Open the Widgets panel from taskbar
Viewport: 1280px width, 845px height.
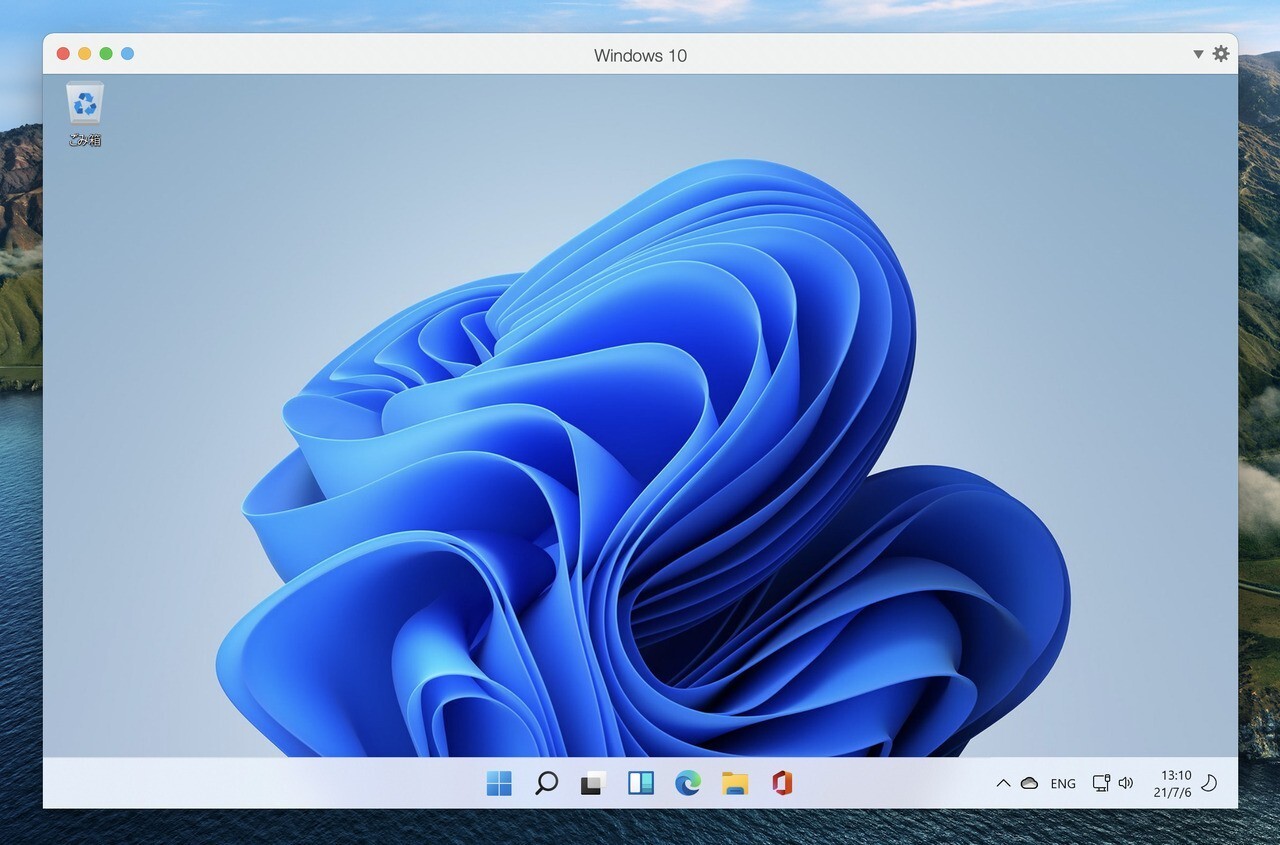[x=641, y=783]
